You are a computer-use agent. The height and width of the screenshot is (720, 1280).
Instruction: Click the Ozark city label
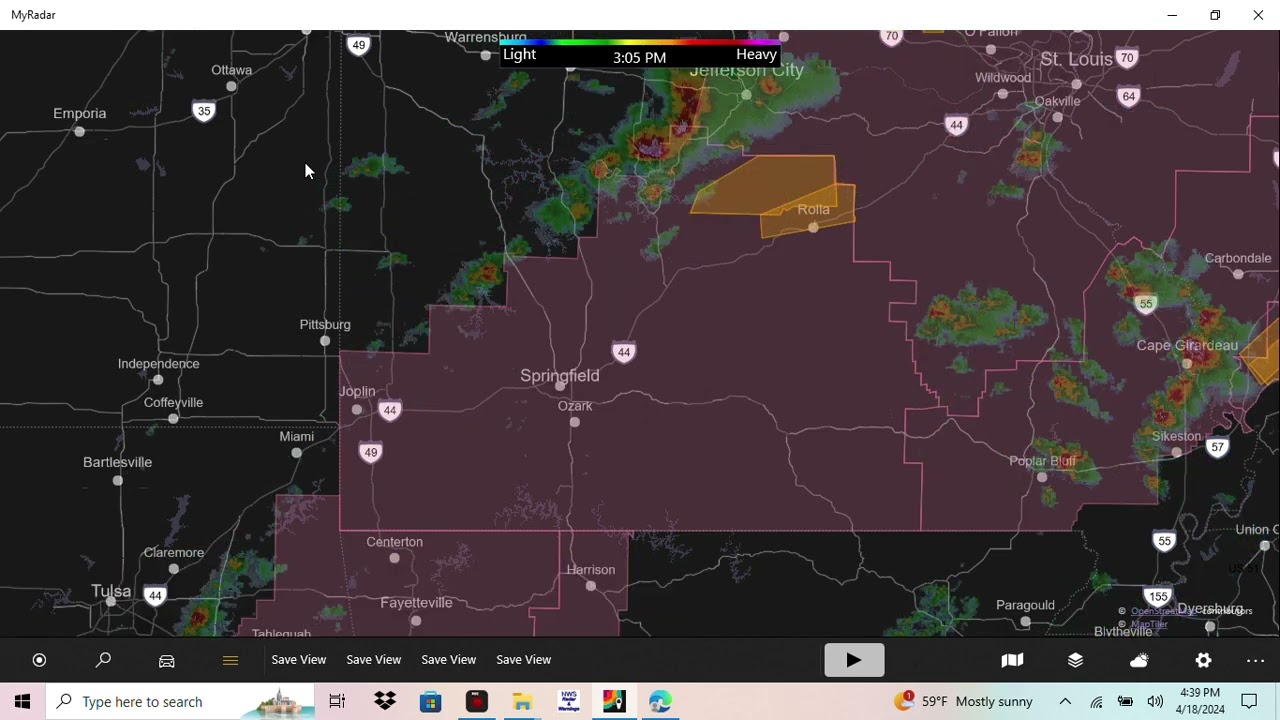[x=575, y=406]
